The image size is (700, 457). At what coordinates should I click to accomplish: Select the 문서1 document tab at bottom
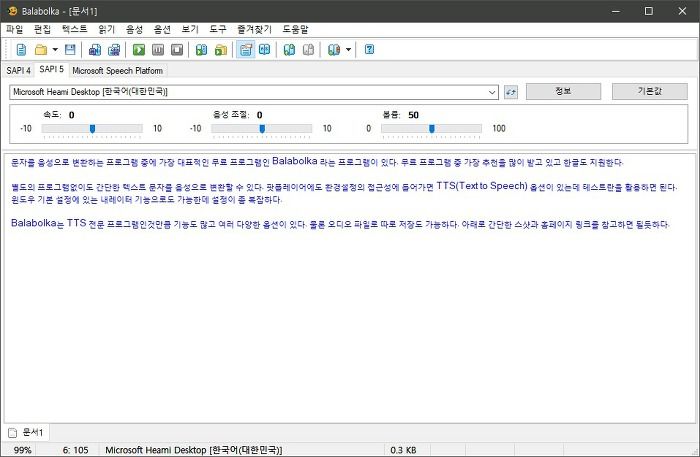click(x=26, y=432)
